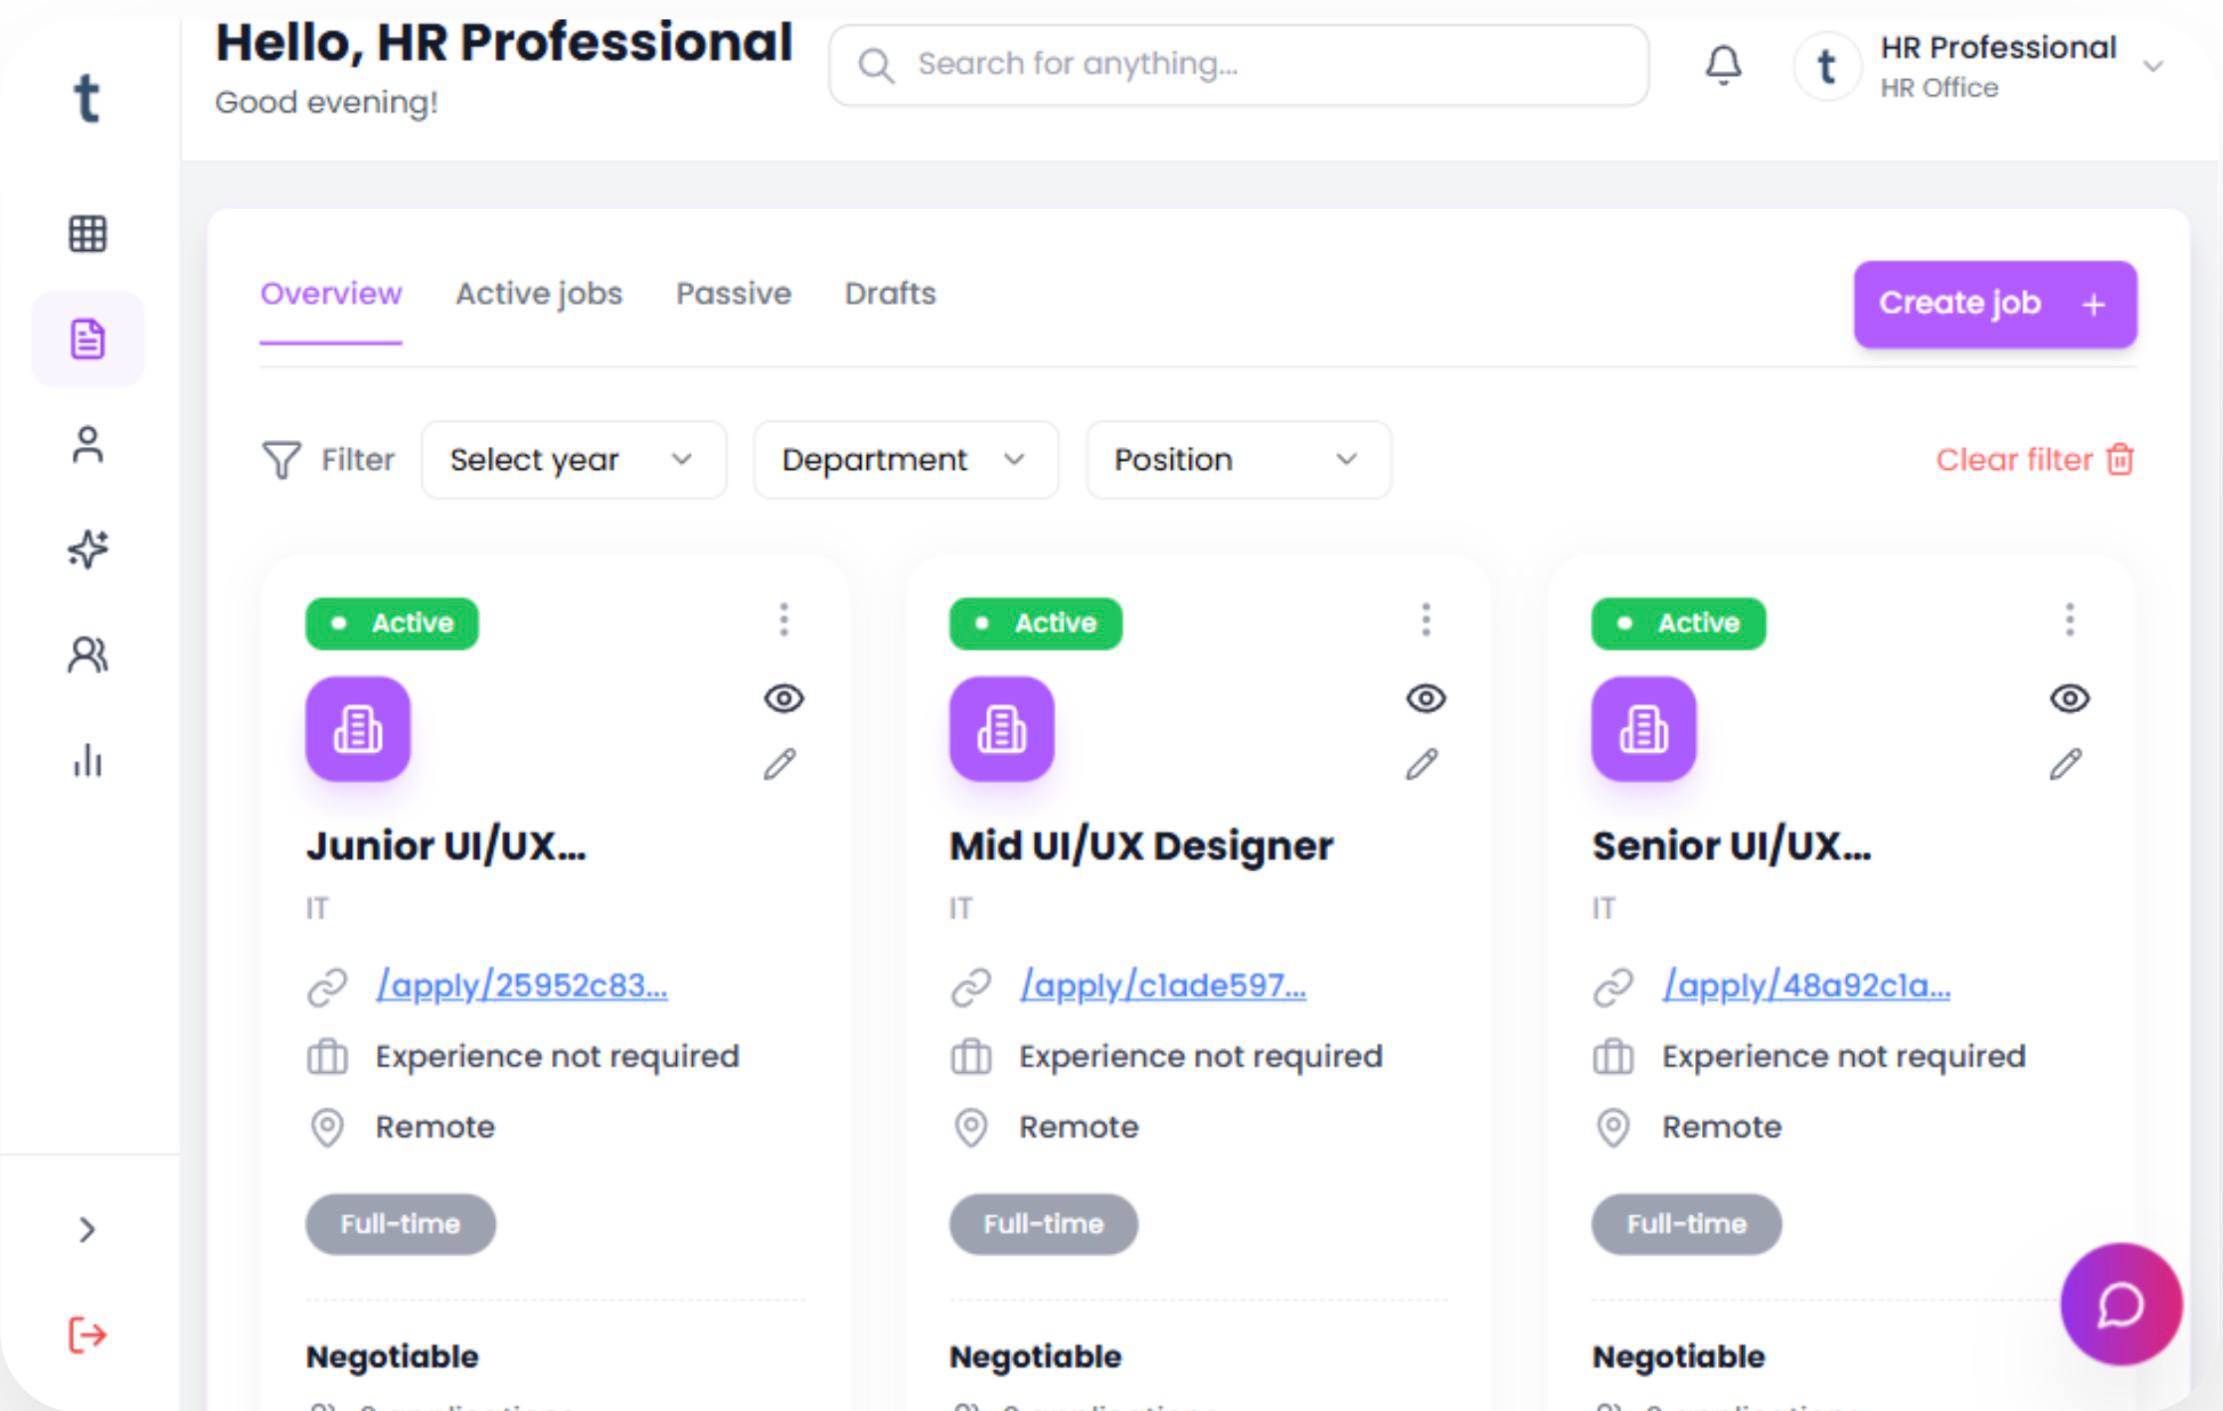Focus the Search for anything field
The image size is (2223, 1411).
click(1238, 65)
